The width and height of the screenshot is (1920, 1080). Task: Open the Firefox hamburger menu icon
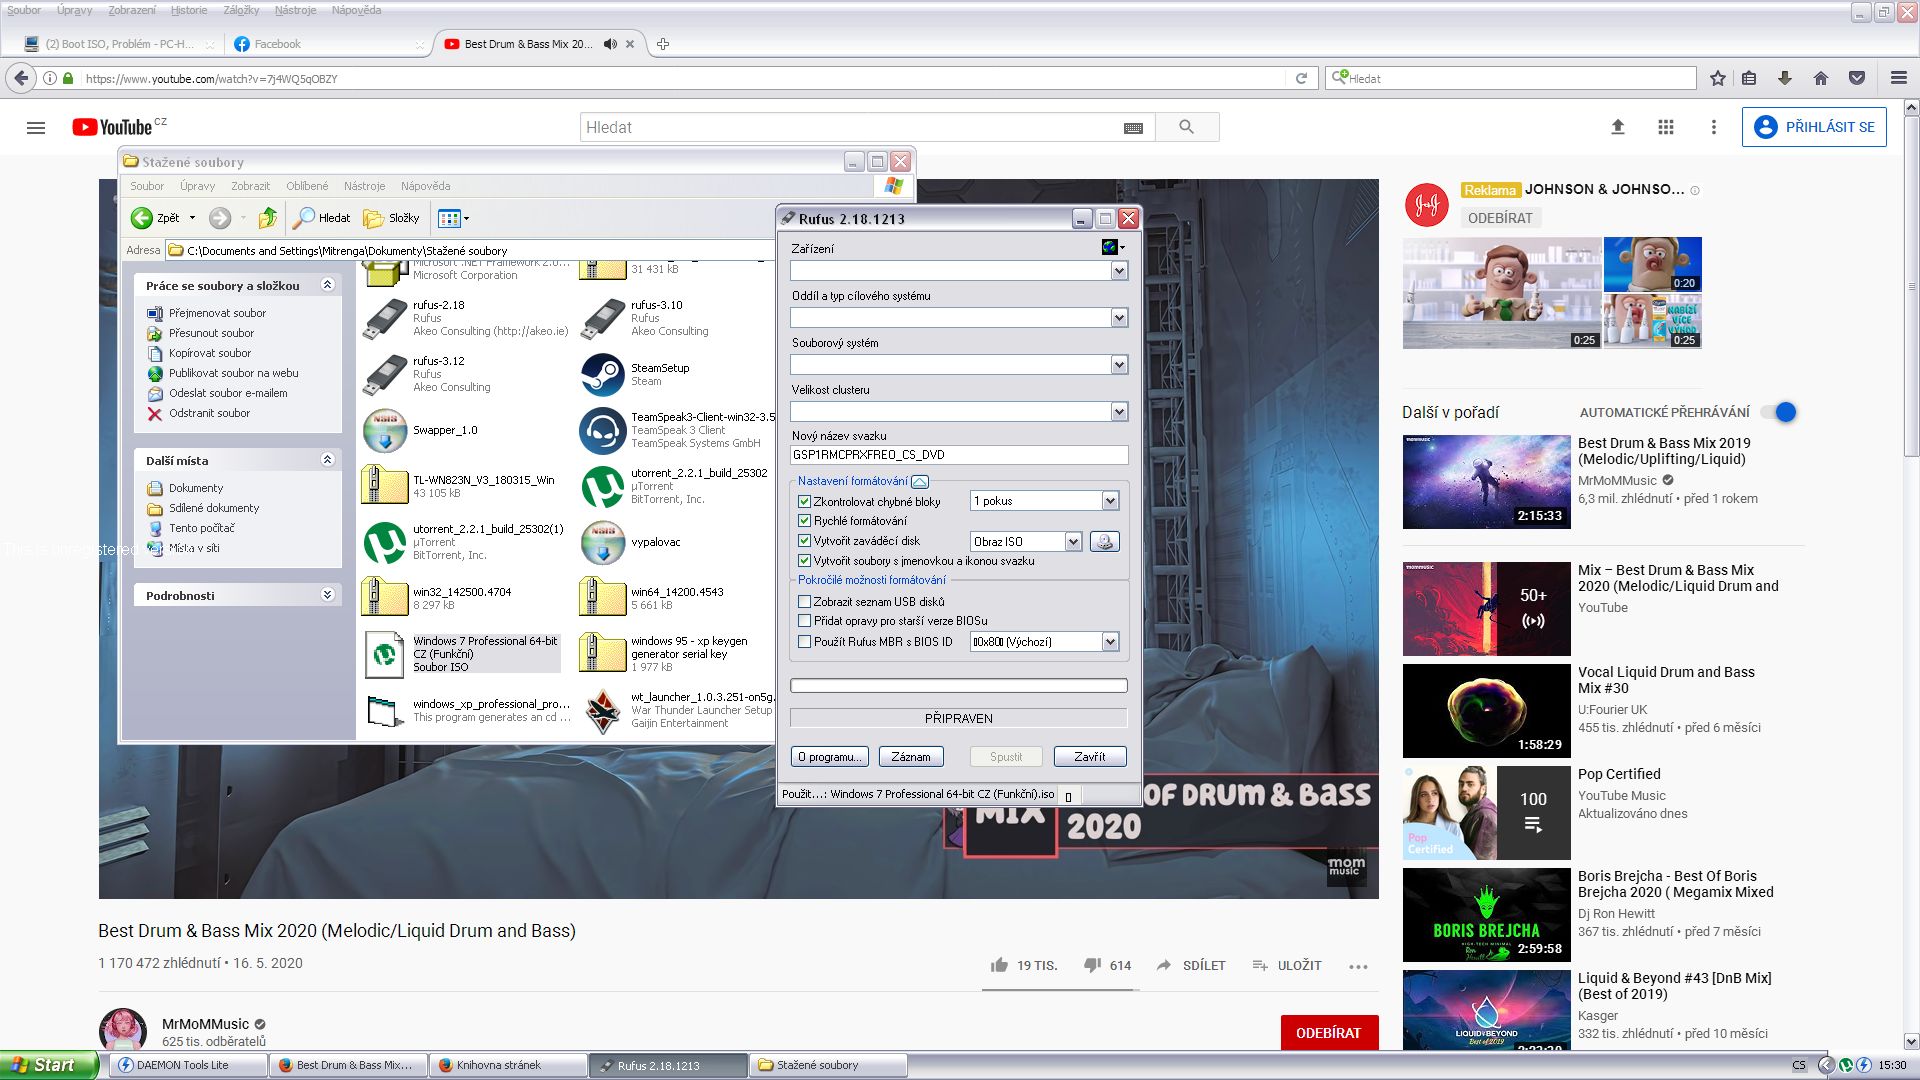coord(1898,78)
